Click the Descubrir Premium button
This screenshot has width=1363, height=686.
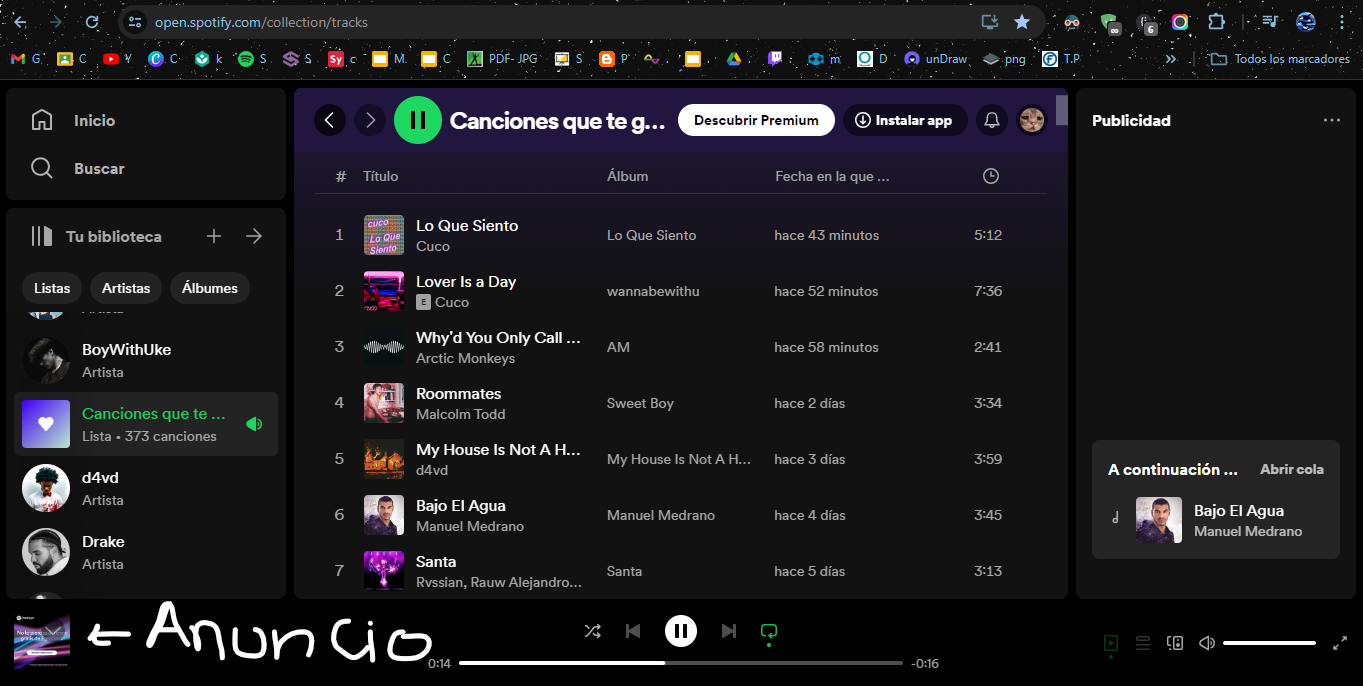[756, 120]
